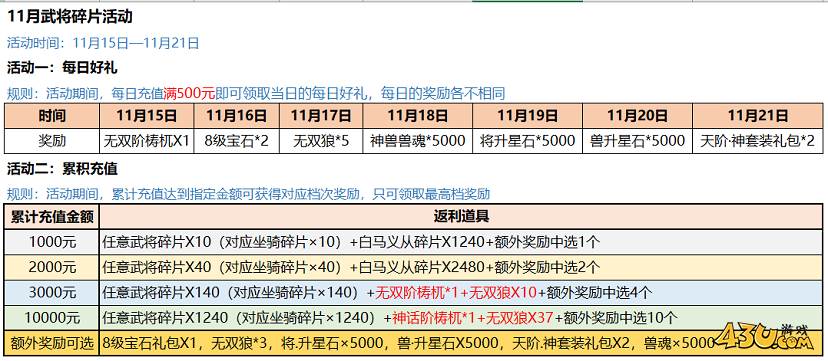The image size is (828, 361).
Task: Click the 10000元 tier cell
Action: point(52,318)
